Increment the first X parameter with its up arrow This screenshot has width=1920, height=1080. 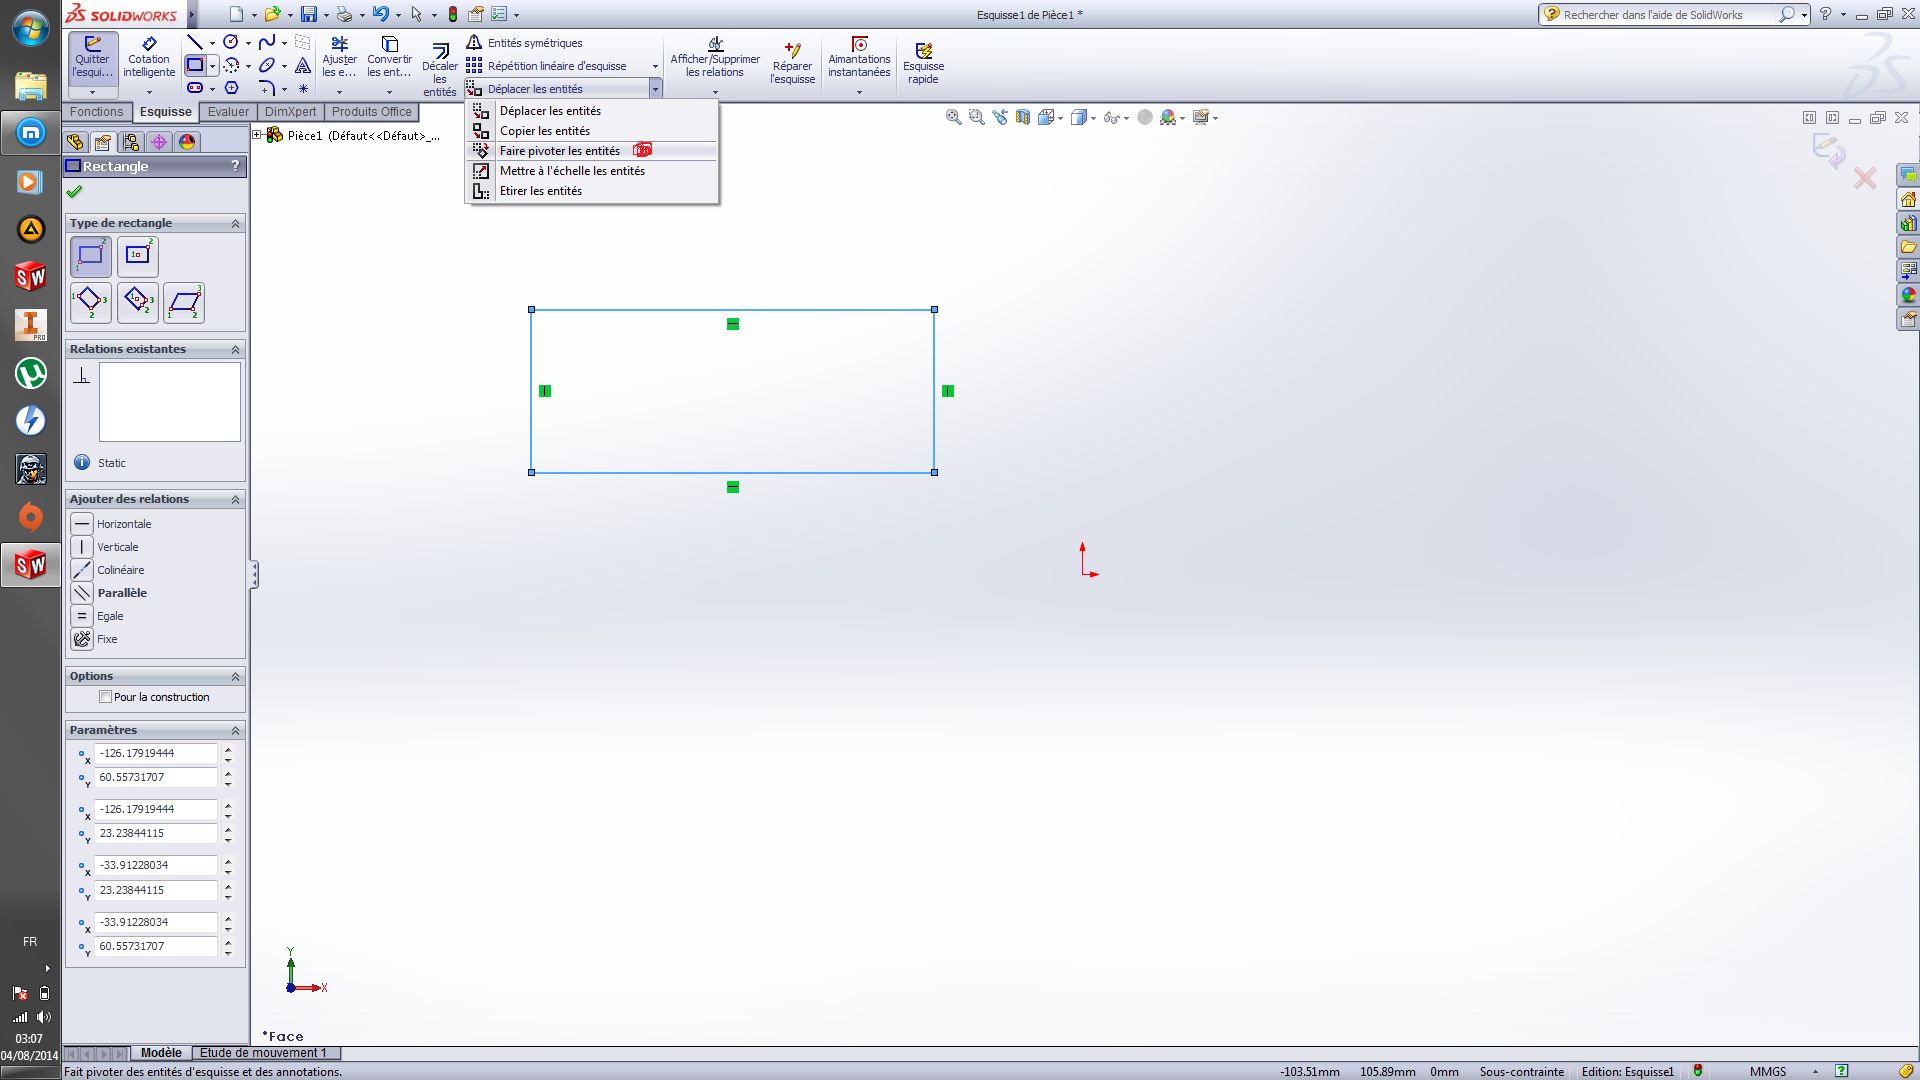coord(228,748)
